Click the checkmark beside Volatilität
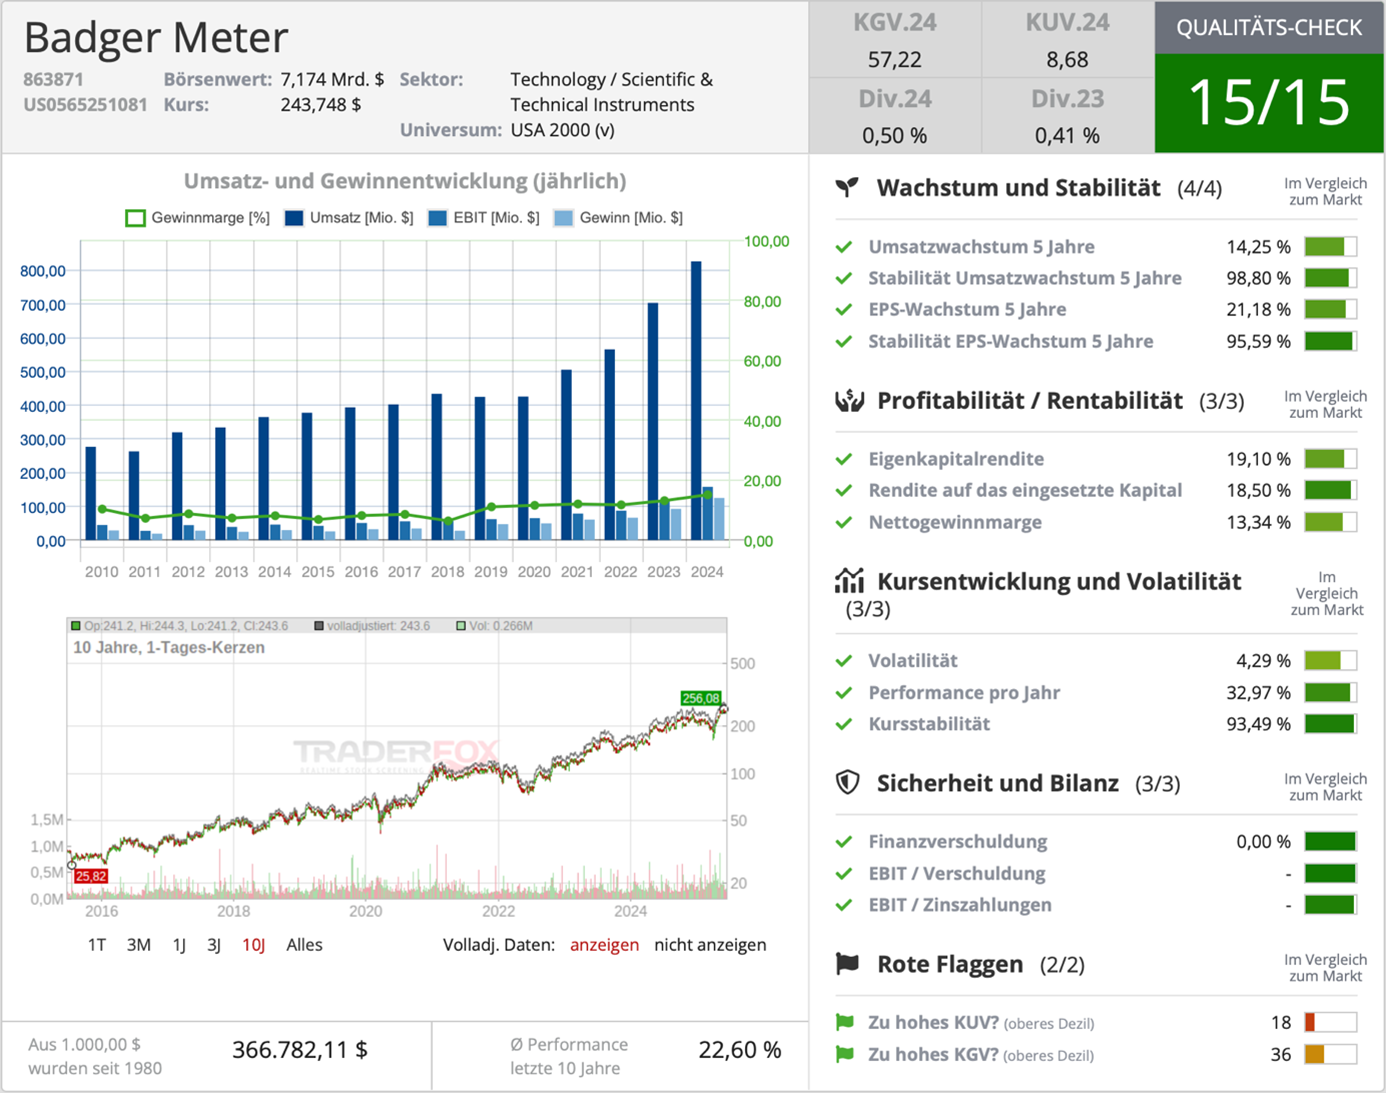Viewport: 1386px width, 1093px height. click(844, 661)
